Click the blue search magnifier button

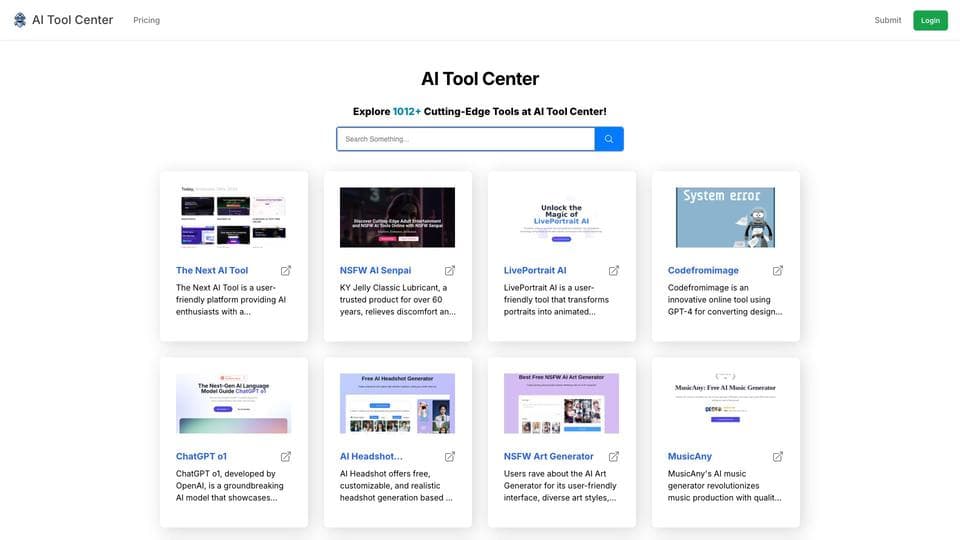[x=609, y=139]
